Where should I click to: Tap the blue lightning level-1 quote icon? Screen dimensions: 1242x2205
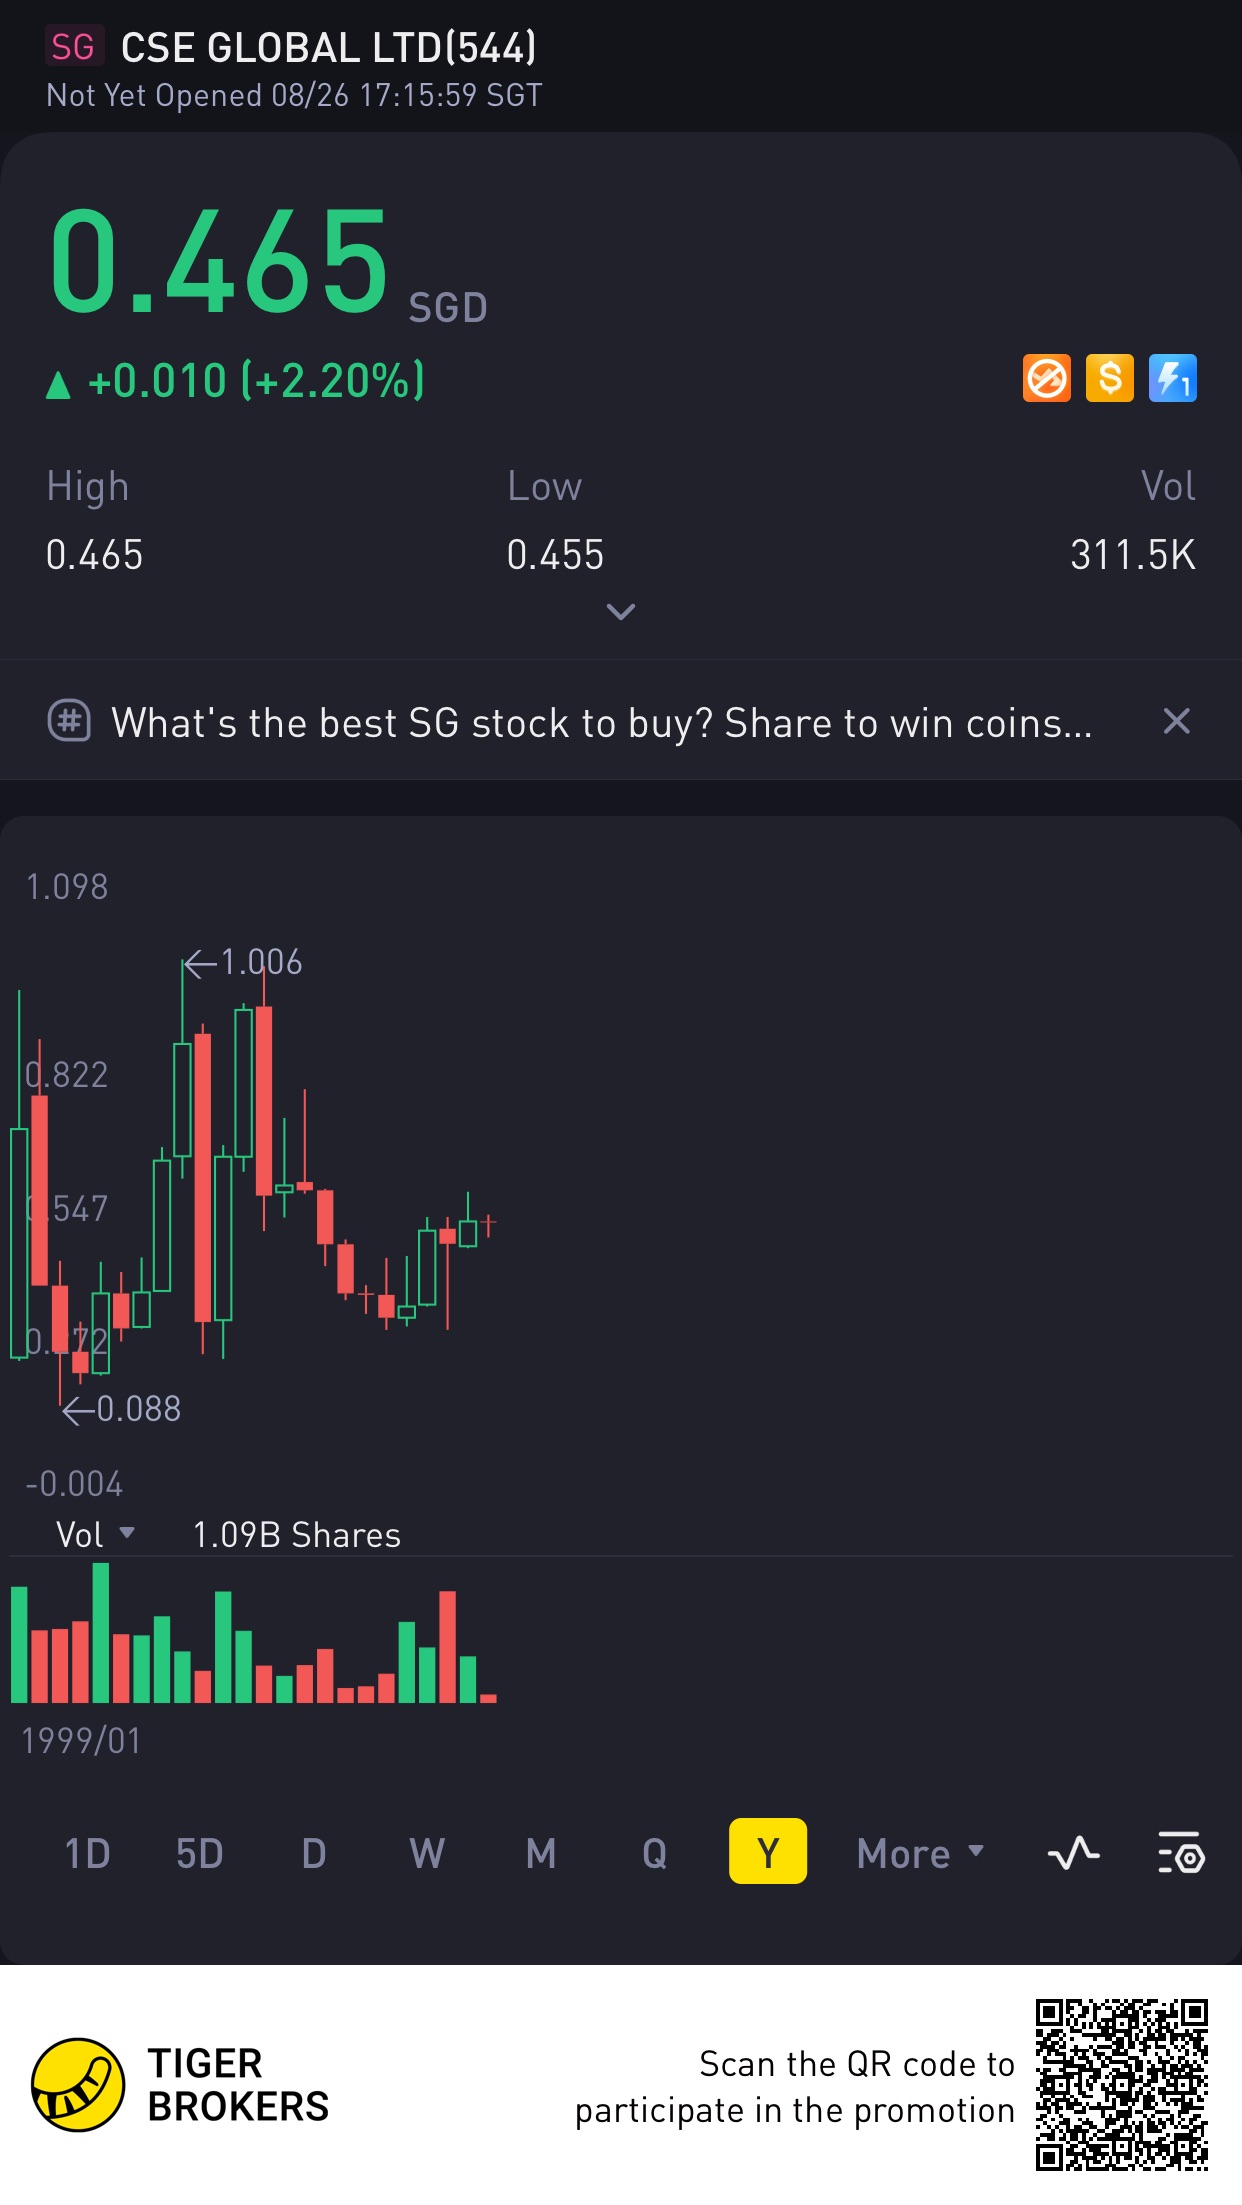(1172, 379)
